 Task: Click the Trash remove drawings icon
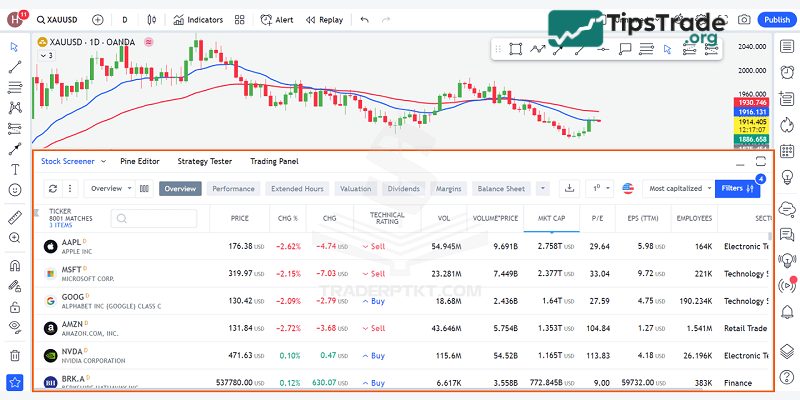pyautogui.click(x=15, y=354)
